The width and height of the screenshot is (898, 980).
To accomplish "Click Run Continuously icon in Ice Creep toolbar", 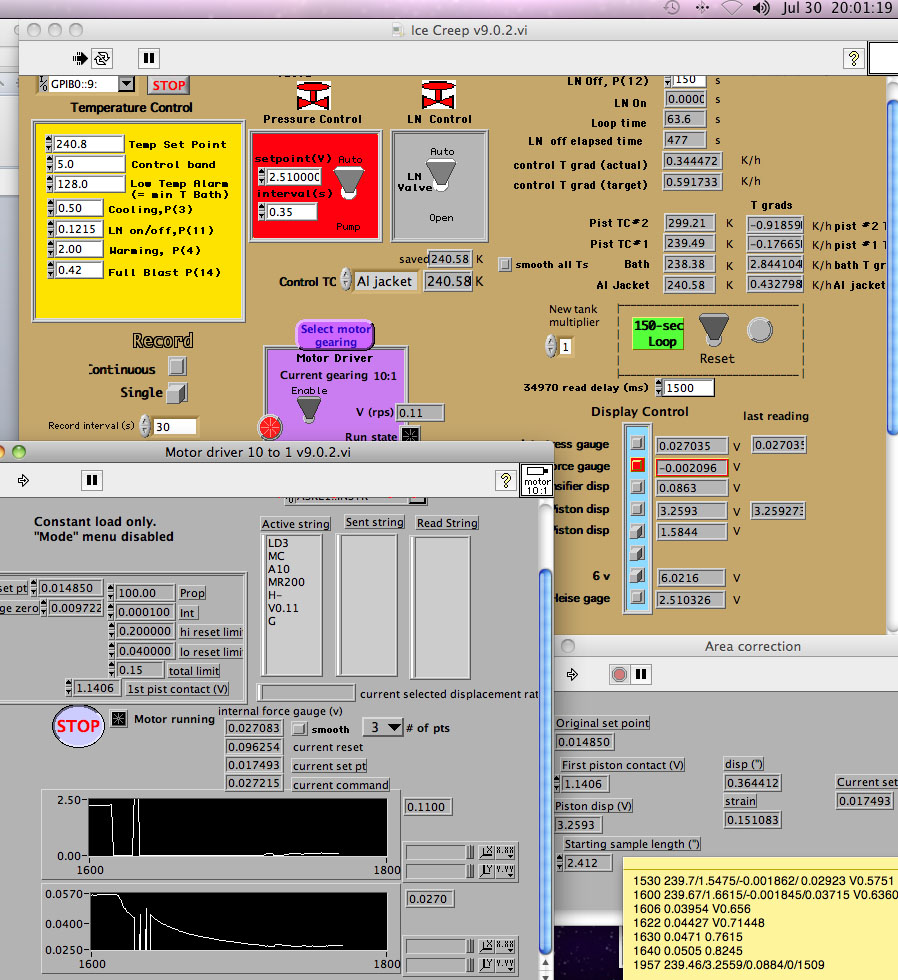I will (x=102, y=58).
